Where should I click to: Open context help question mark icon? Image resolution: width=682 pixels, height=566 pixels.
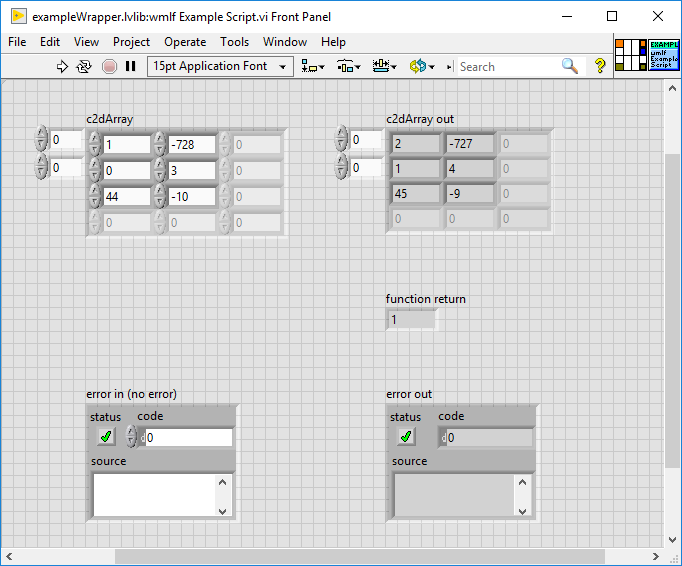coord(600,66)
